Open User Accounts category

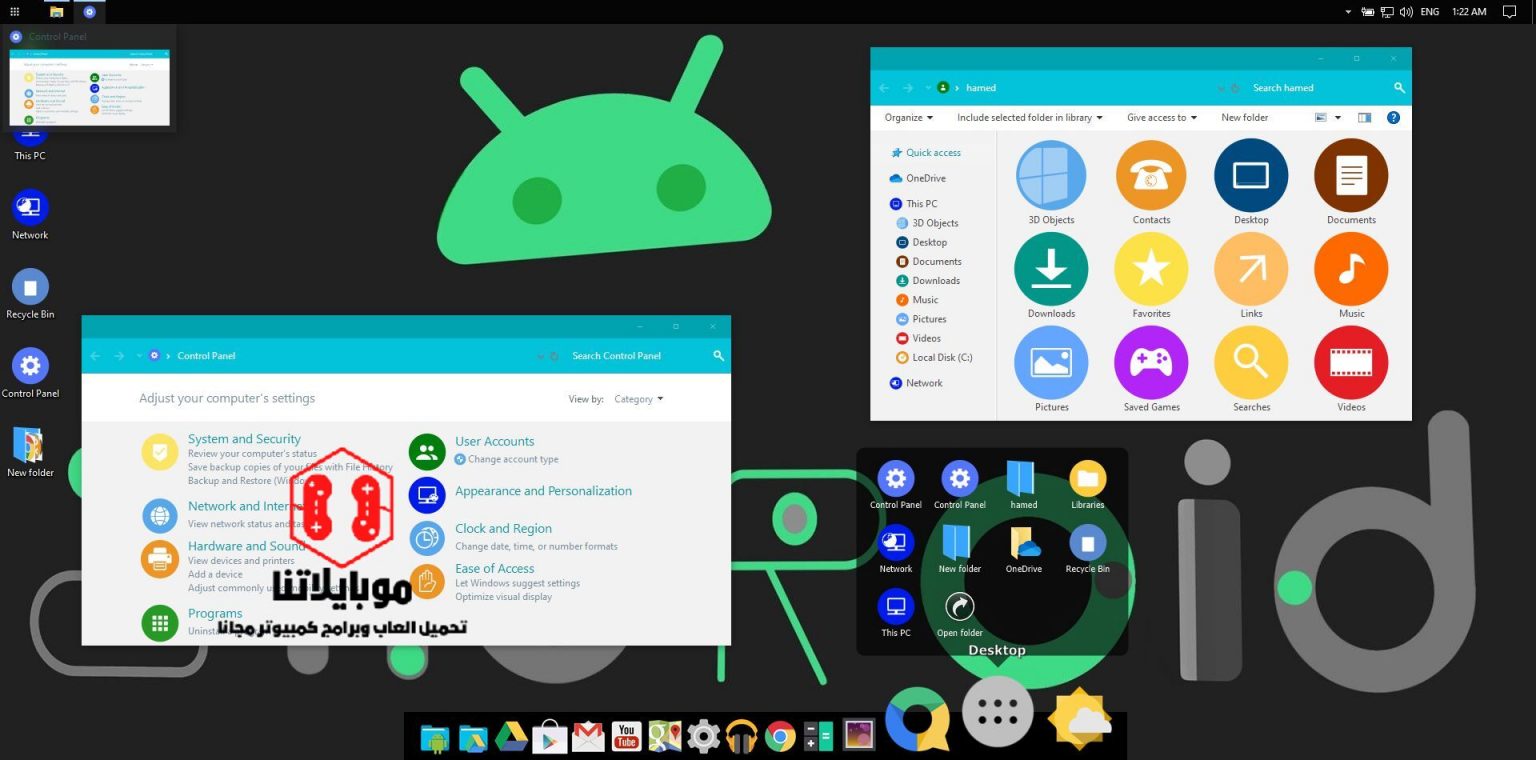coord(494,441)
